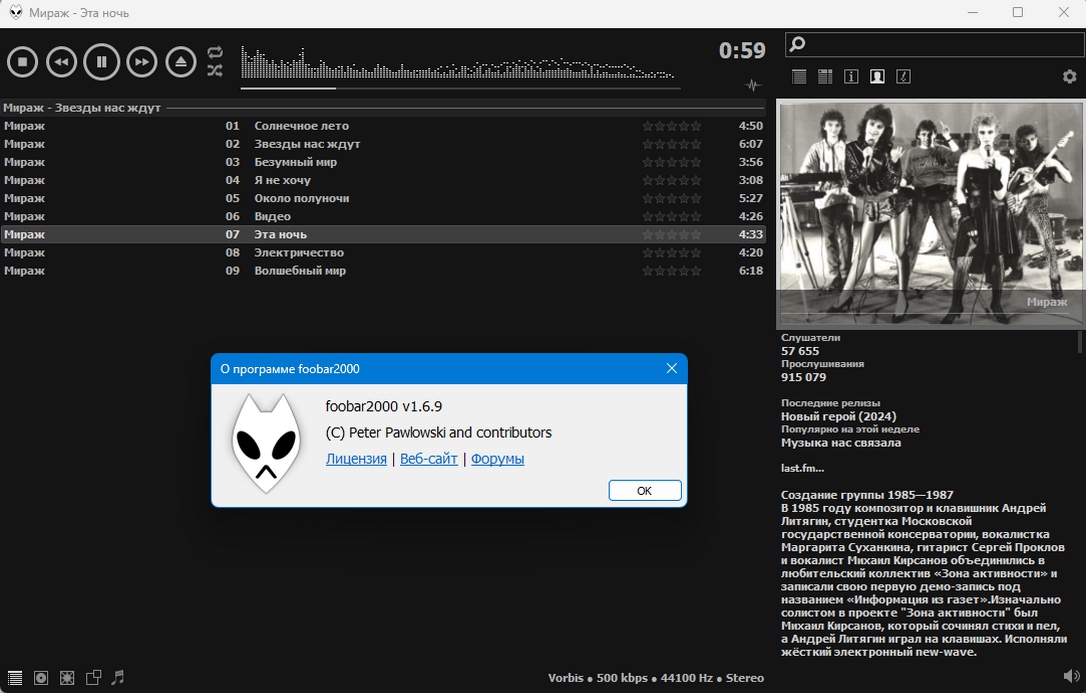Click the 915 079 plays count
The height and width of the screenshot is (693, 1086).
click(803, 377)
